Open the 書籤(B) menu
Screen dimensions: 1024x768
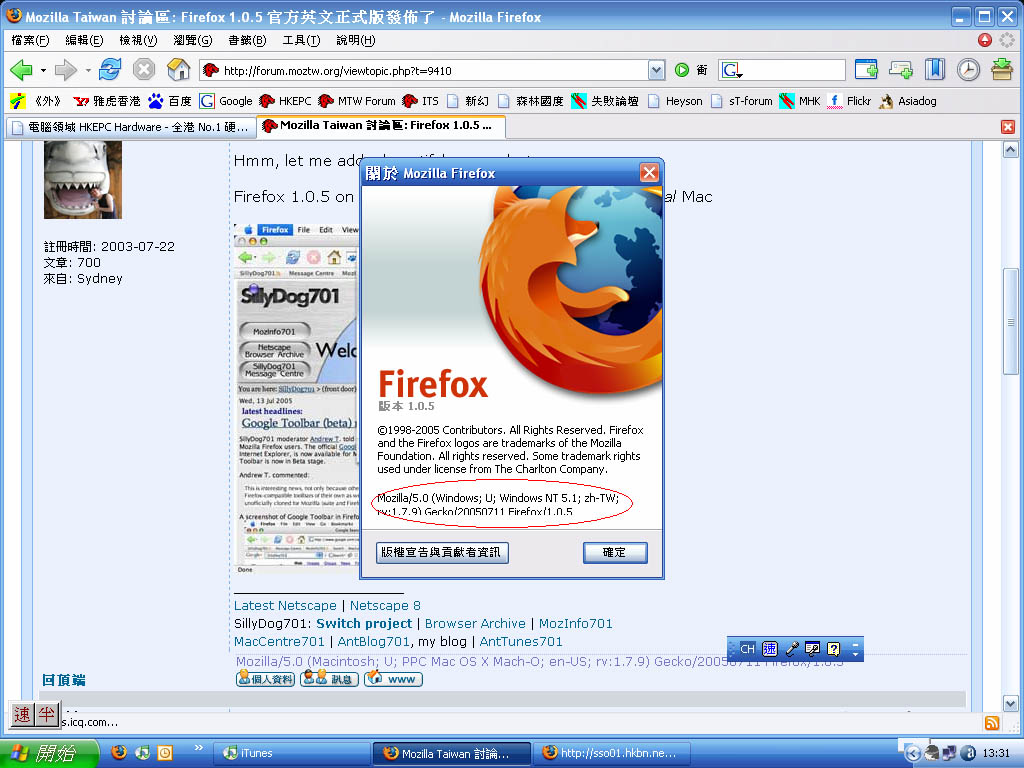pyautogui.click(x=247, y=40)
